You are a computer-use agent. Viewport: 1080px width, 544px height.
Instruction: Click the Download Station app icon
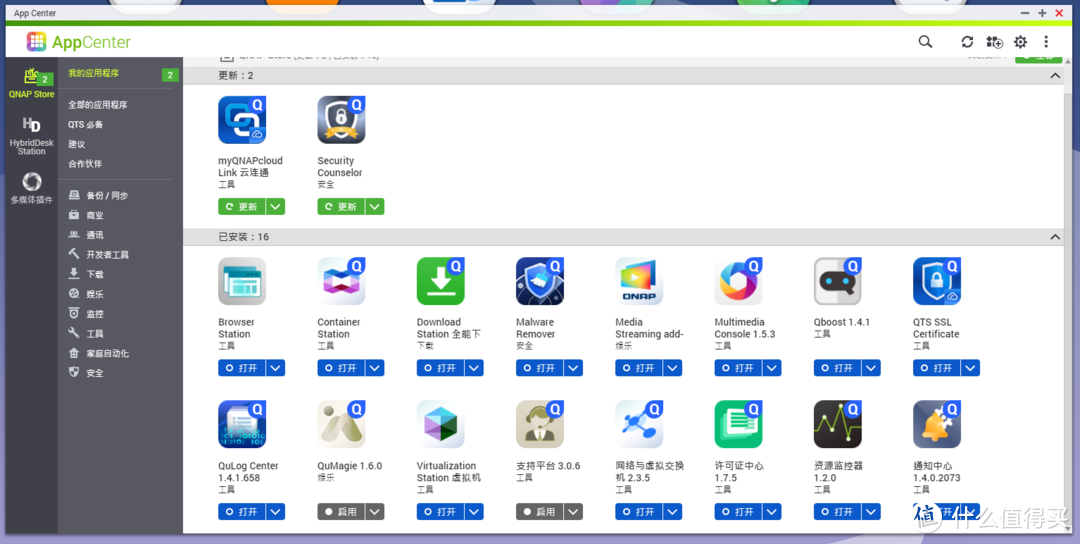(x=440, y=281)
